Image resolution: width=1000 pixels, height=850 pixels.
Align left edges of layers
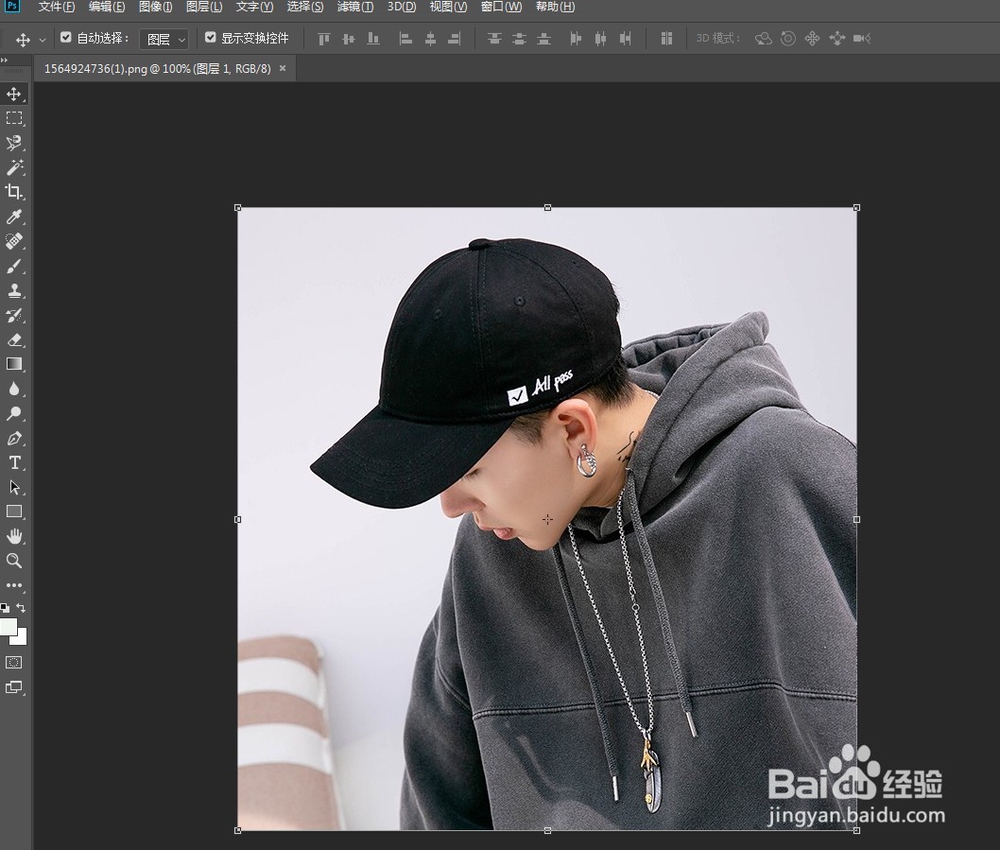[x=406, y=39]
